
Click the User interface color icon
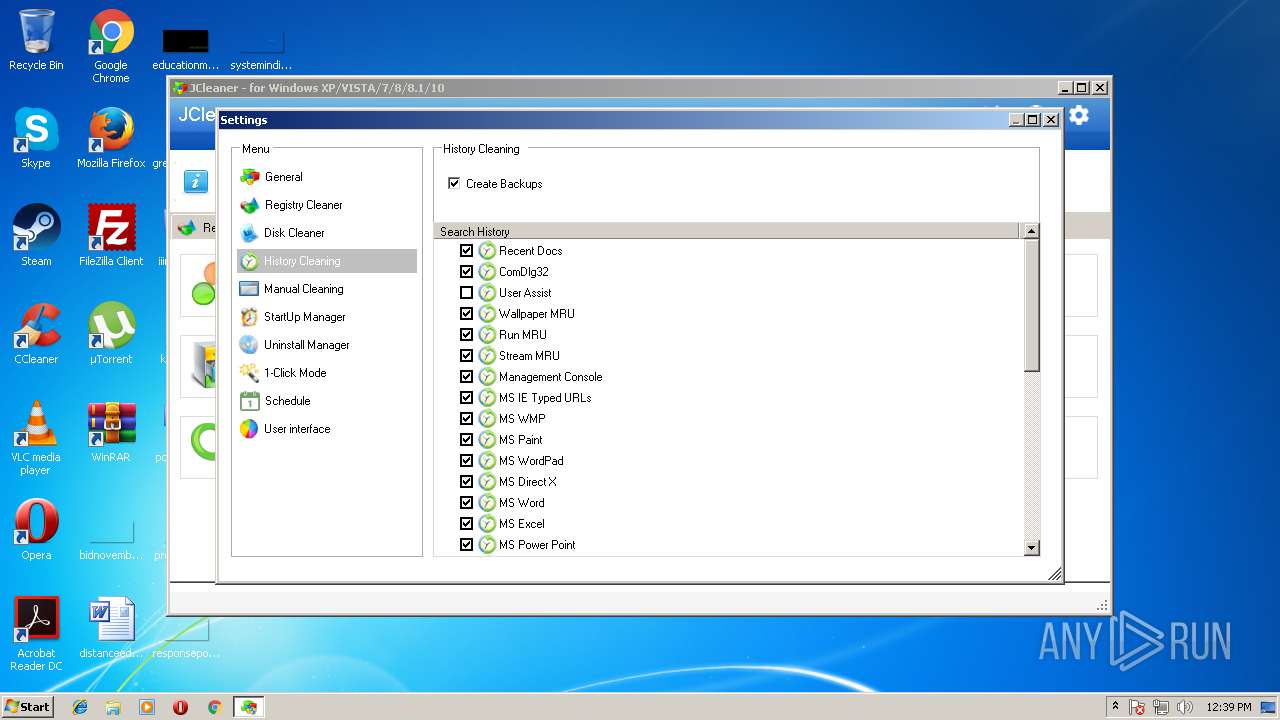click(249, 429)
